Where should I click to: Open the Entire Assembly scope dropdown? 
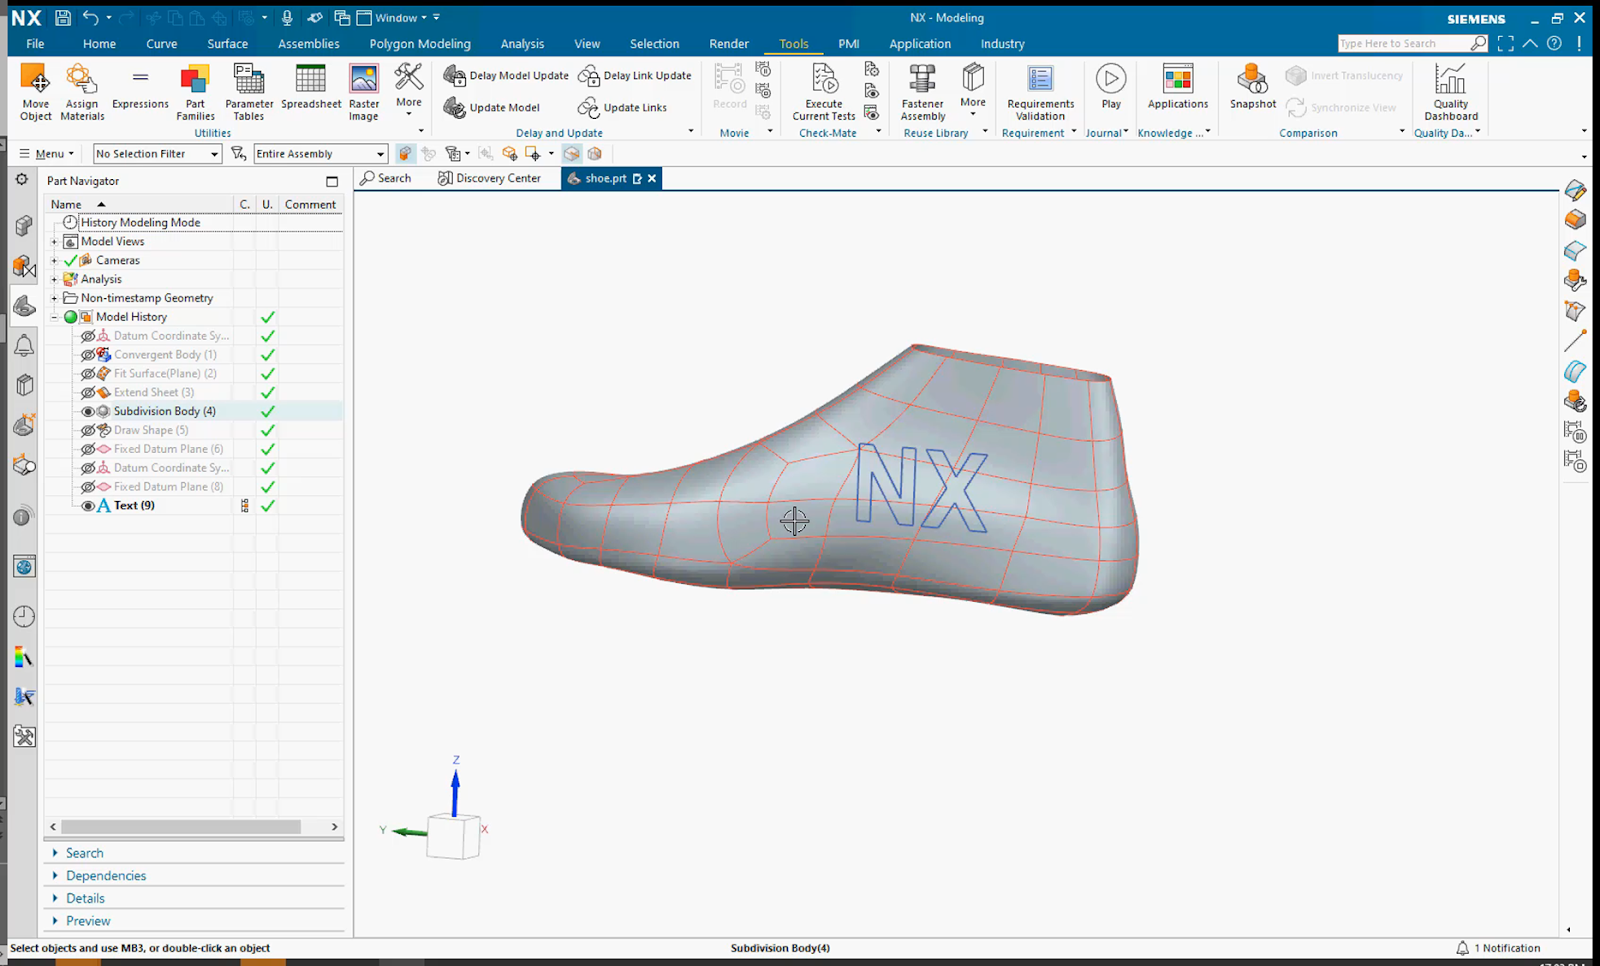[320, 154]
